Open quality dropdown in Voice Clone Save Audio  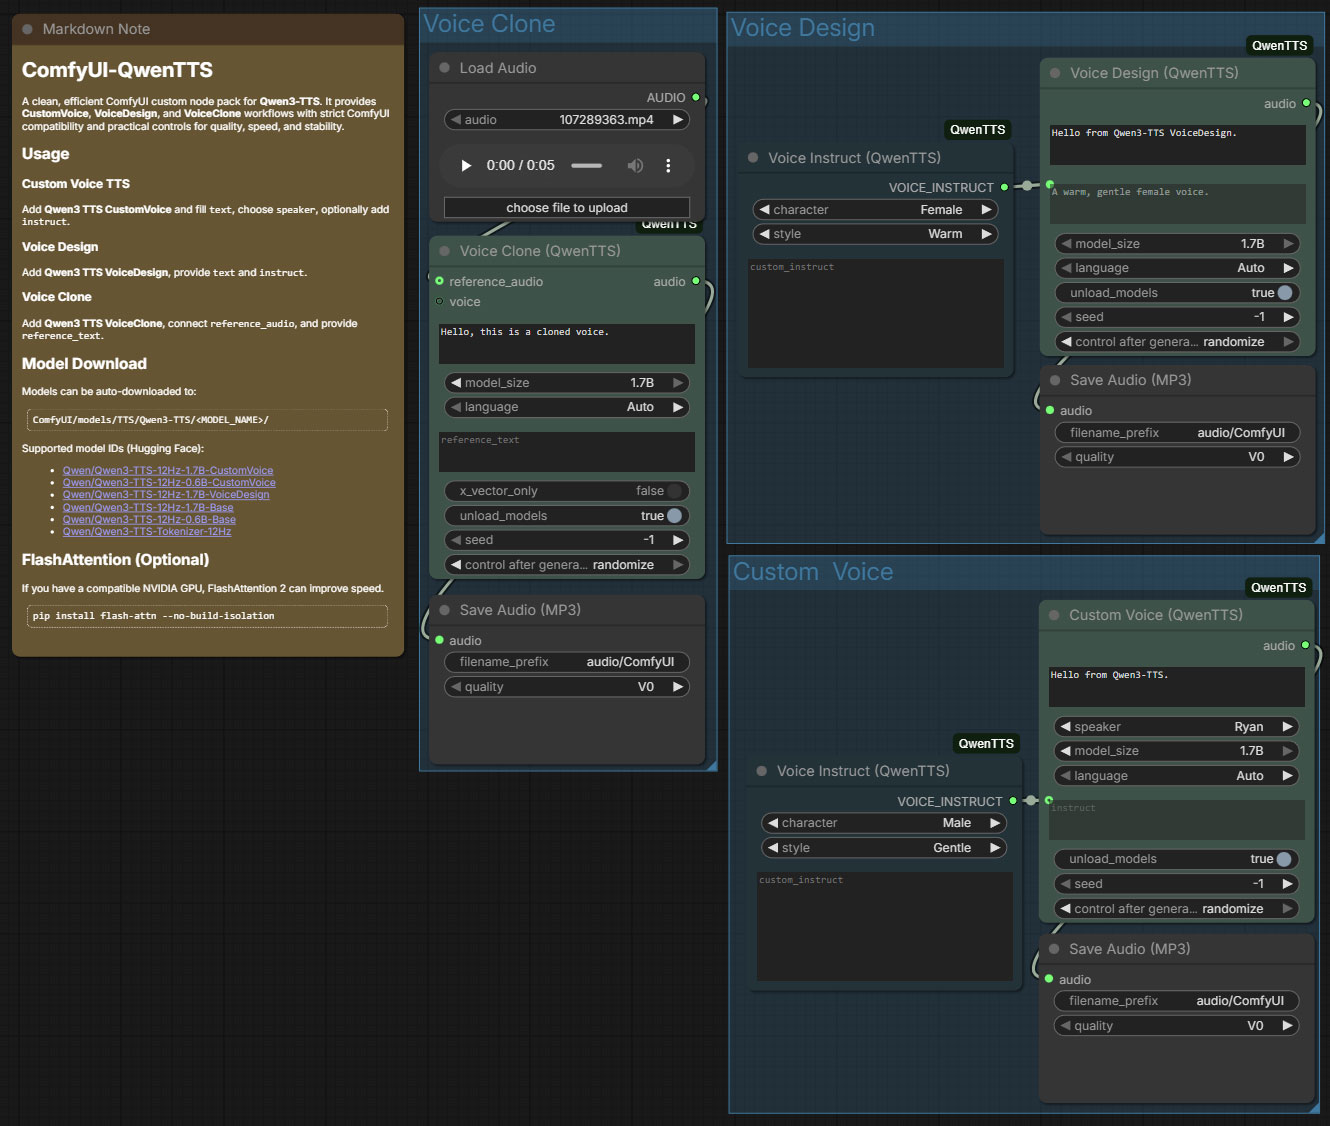click(567, 687)
